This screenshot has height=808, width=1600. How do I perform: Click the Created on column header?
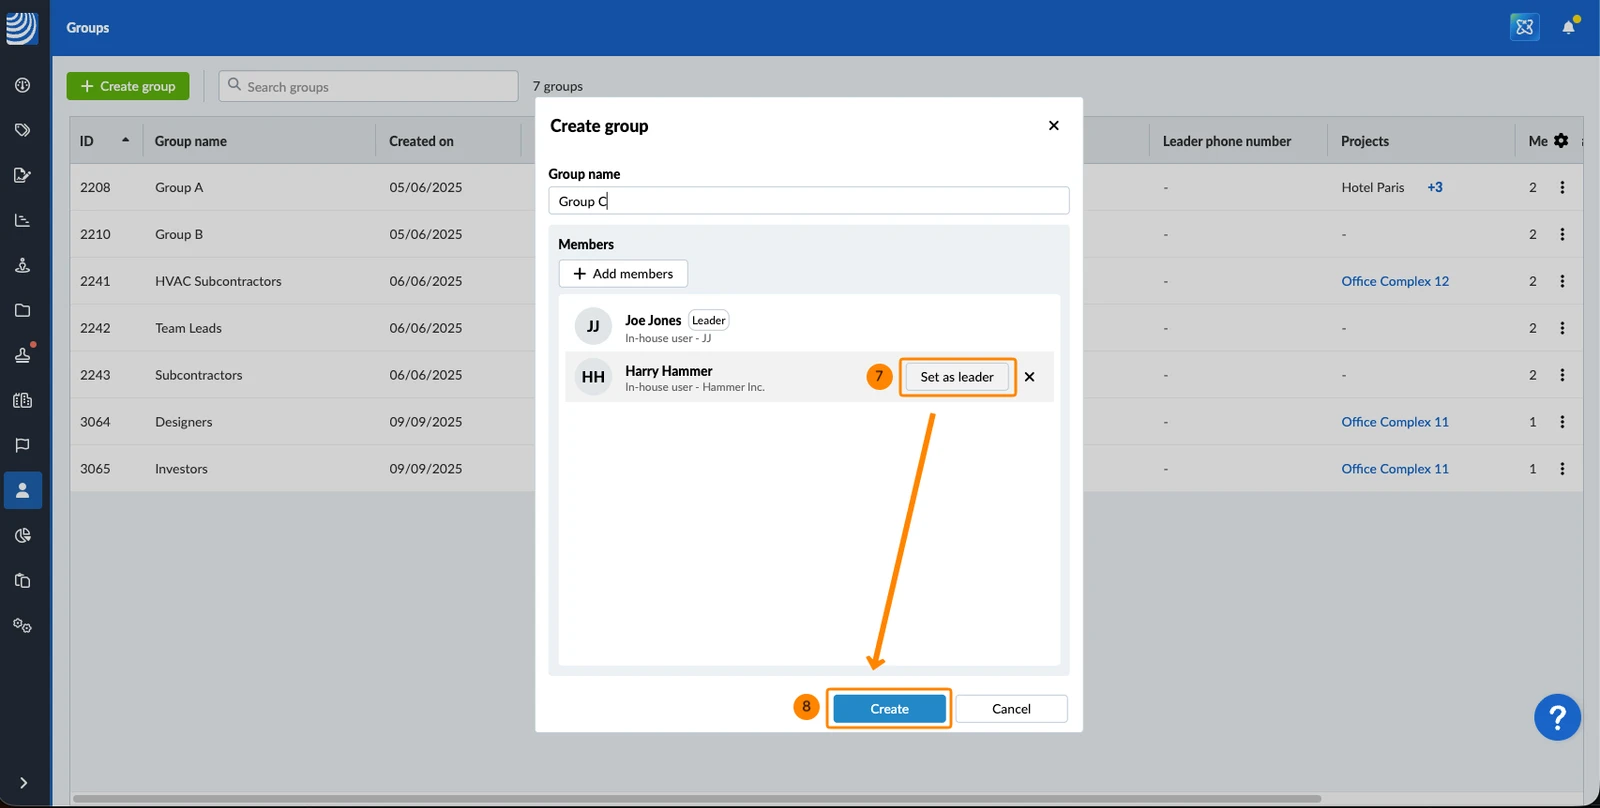tap(421, 141)
